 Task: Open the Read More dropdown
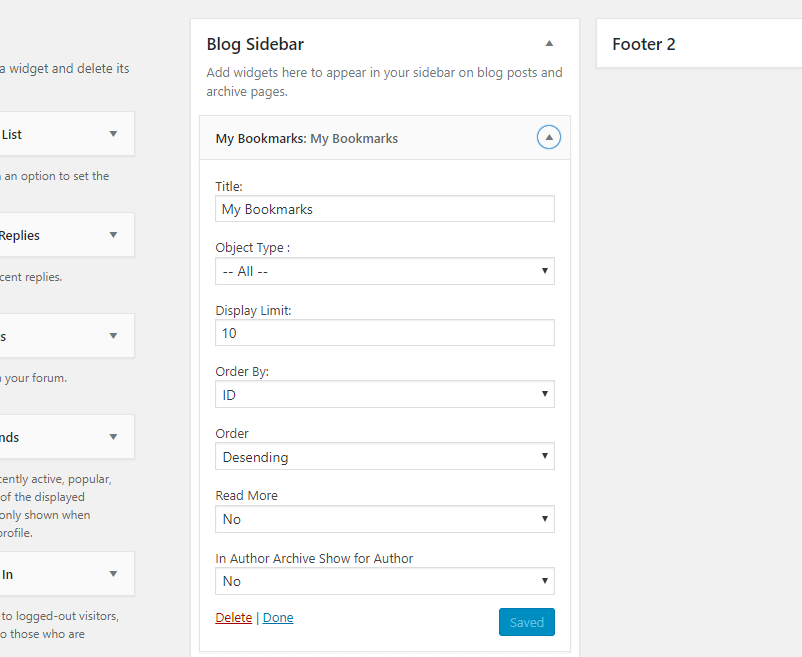[x=384, y=519]
